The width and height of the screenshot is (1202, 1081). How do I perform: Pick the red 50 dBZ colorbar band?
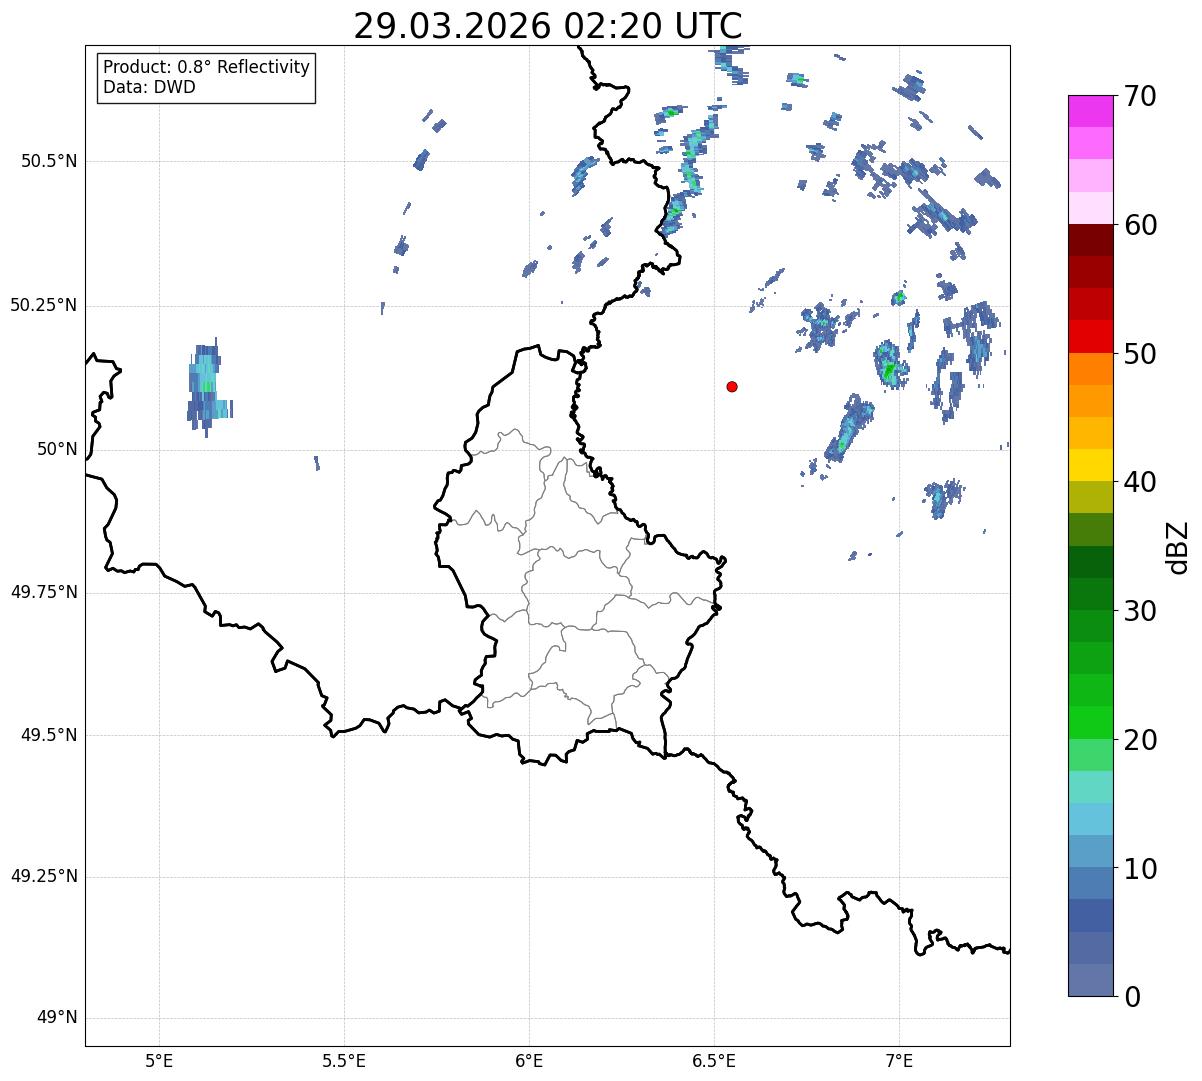tap(1091, 336)
